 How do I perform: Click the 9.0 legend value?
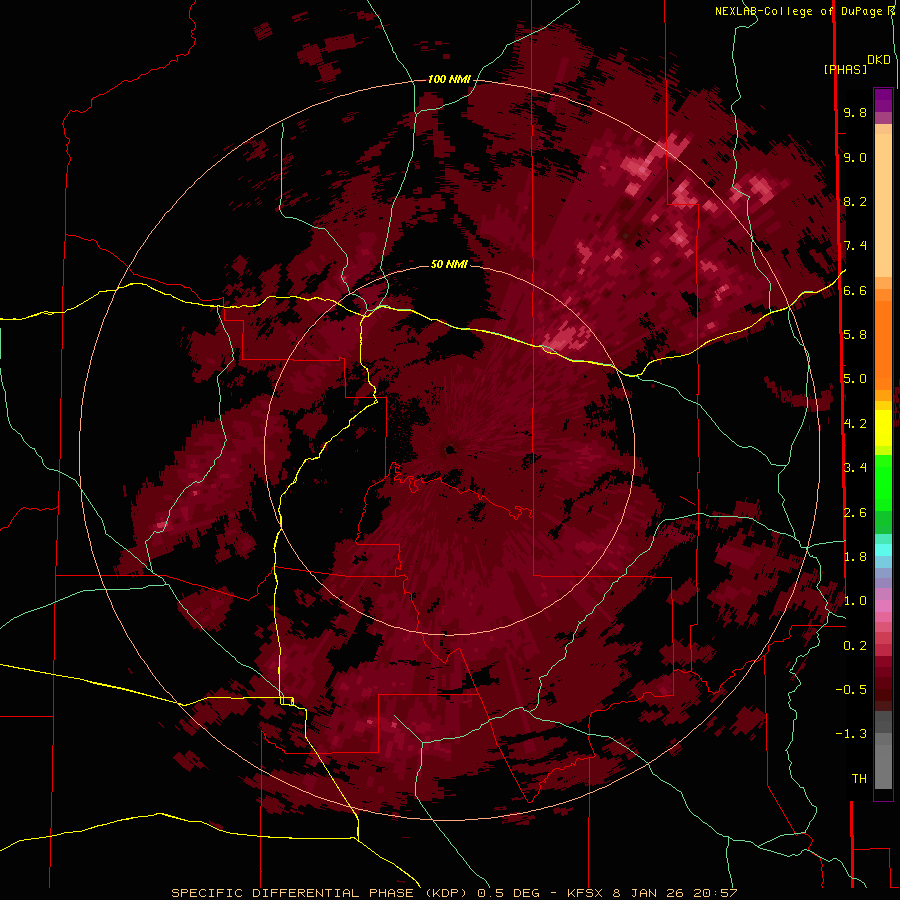pos(855,157)
